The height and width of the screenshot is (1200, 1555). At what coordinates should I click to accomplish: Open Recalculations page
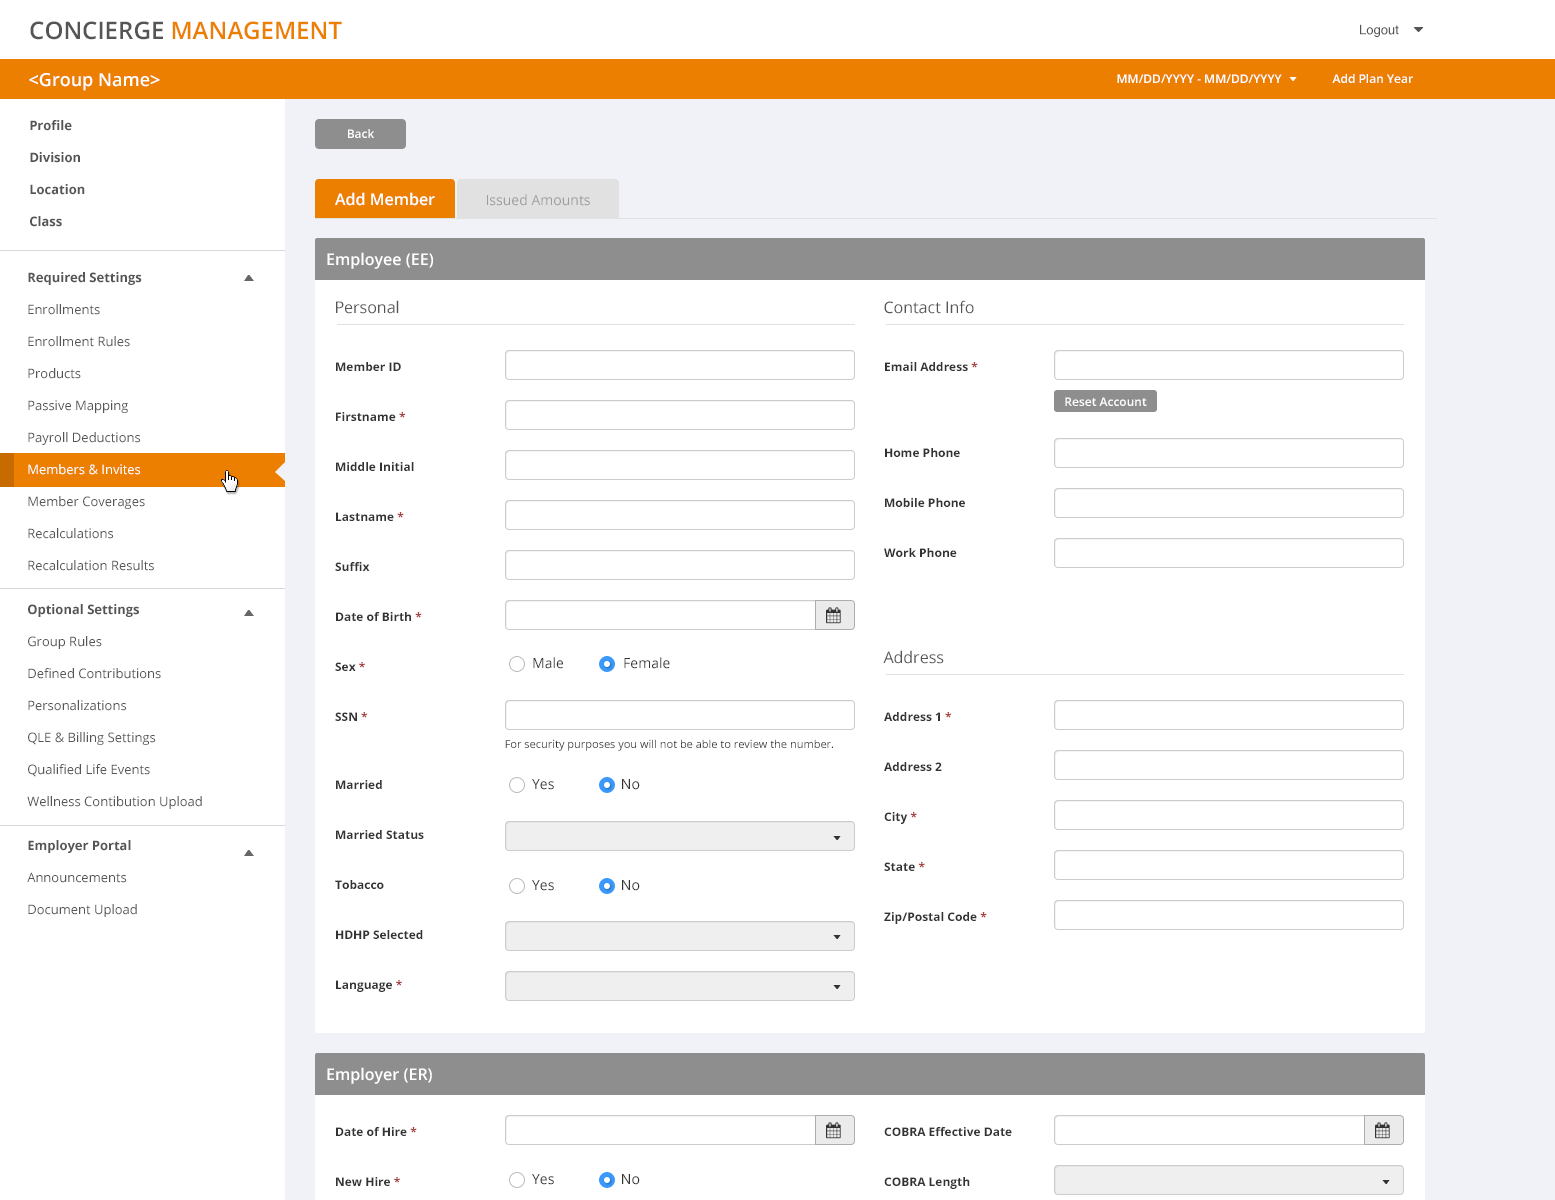point(70,533)
